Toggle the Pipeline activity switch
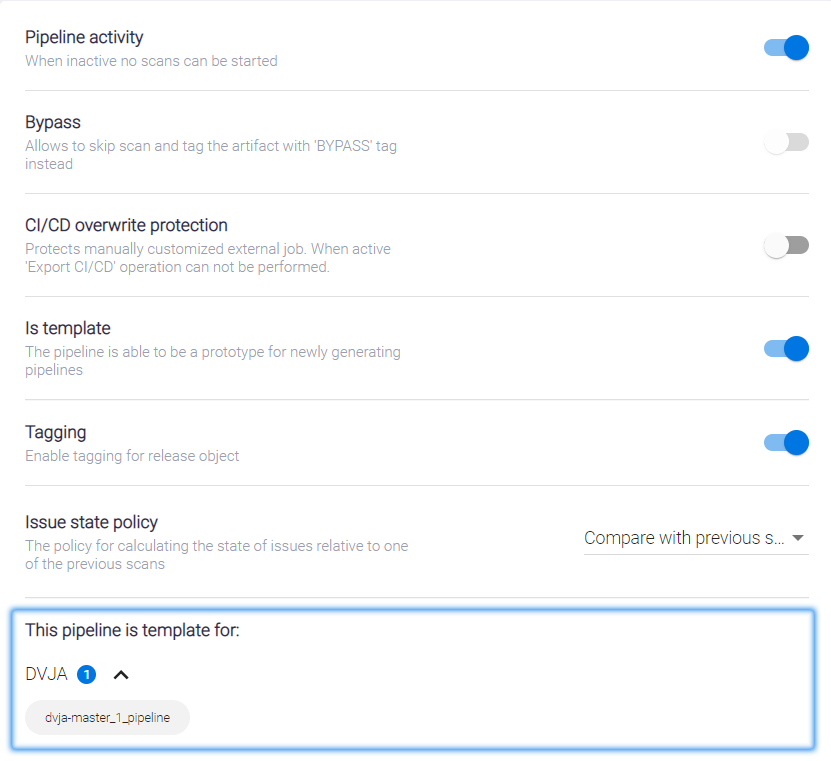The height and width of the screenshot is (761, 831). [786, 48]
